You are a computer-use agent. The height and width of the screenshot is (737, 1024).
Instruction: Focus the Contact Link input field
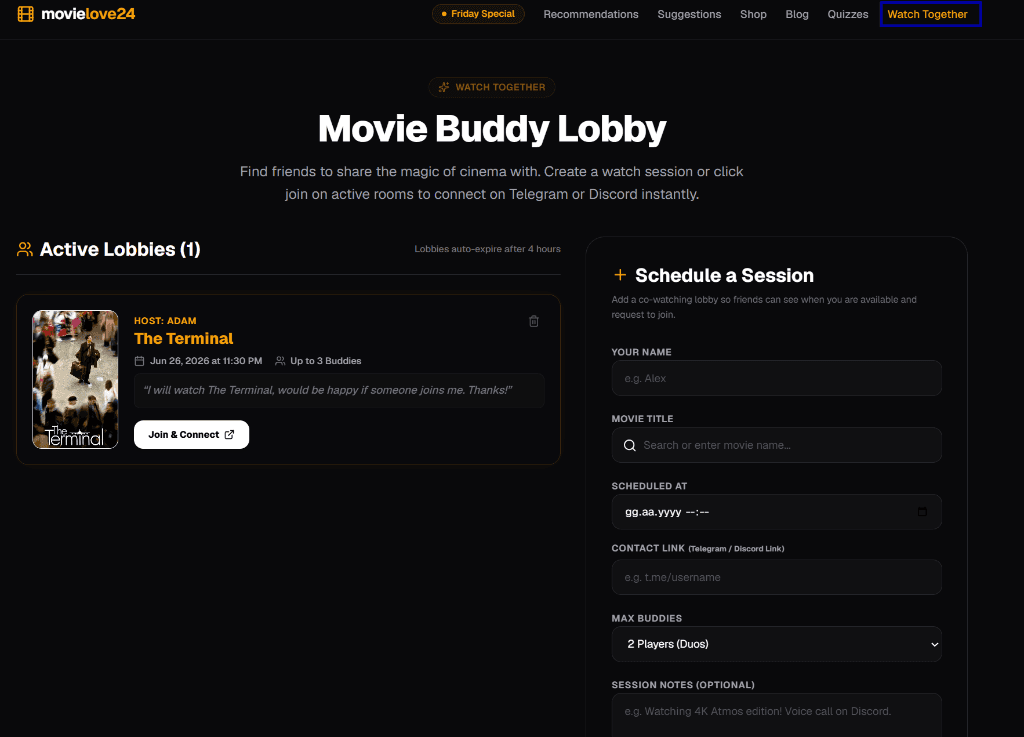pos(776,577)
